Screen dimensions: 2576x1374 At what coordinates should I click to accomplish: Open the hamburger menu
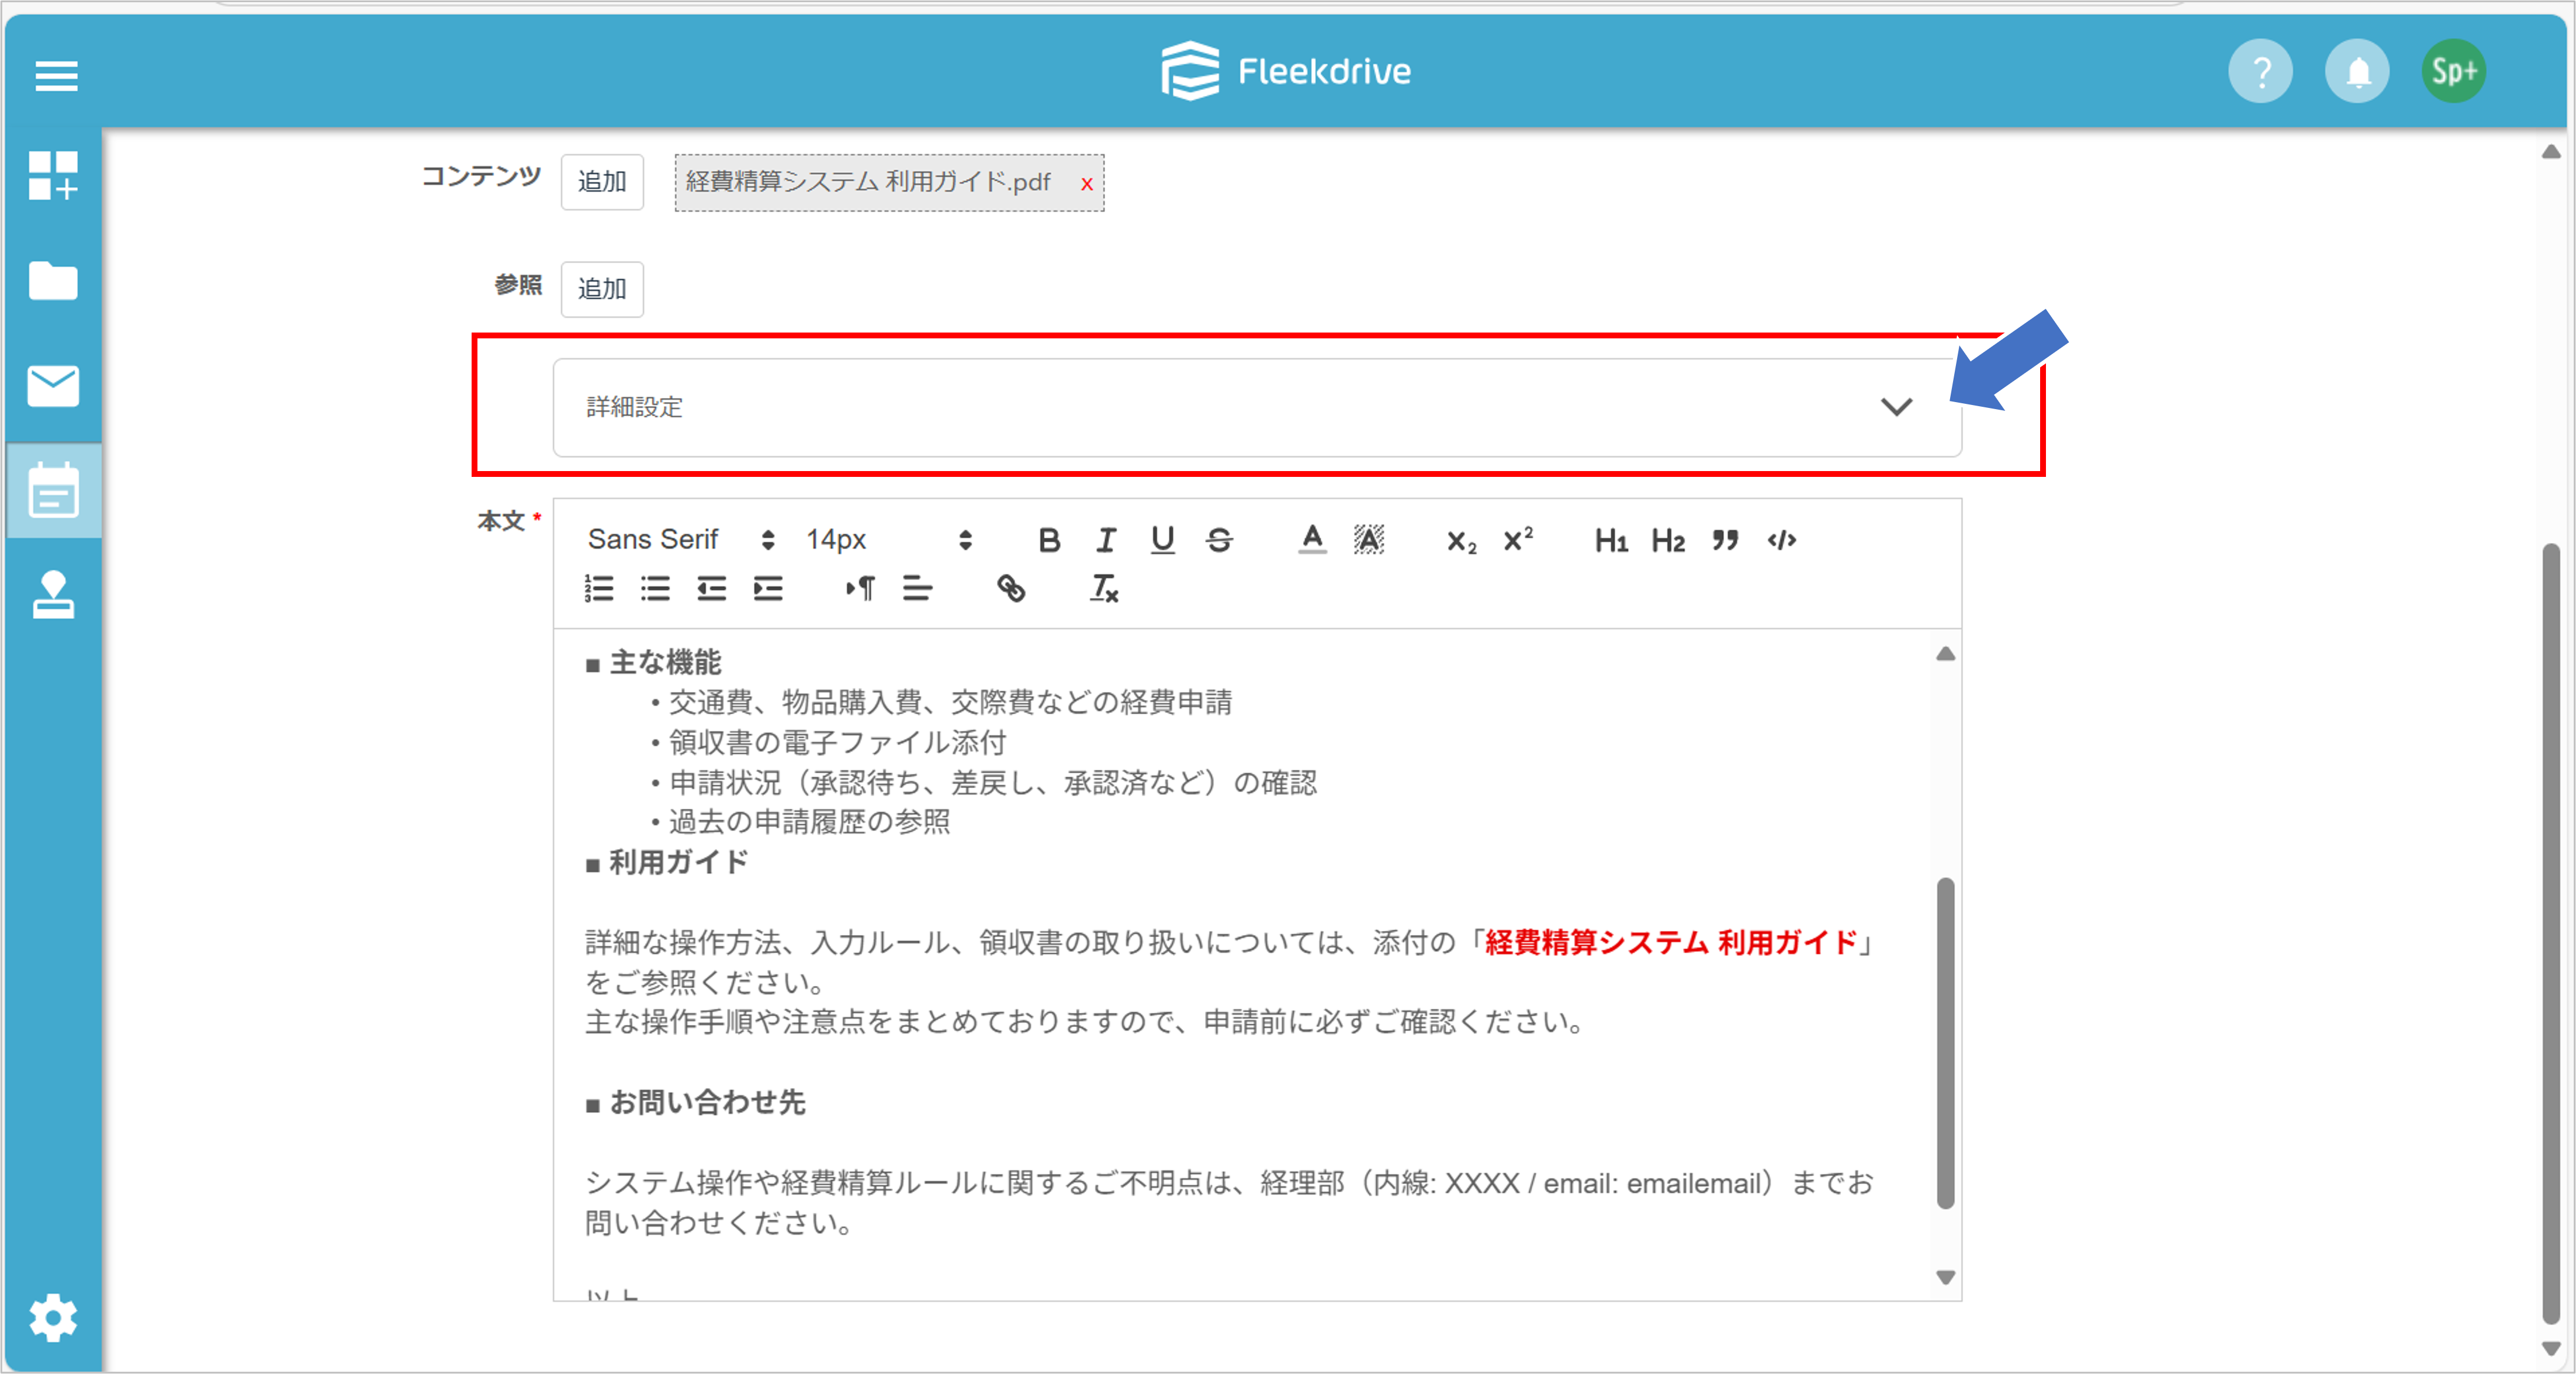tap(56, 75)
